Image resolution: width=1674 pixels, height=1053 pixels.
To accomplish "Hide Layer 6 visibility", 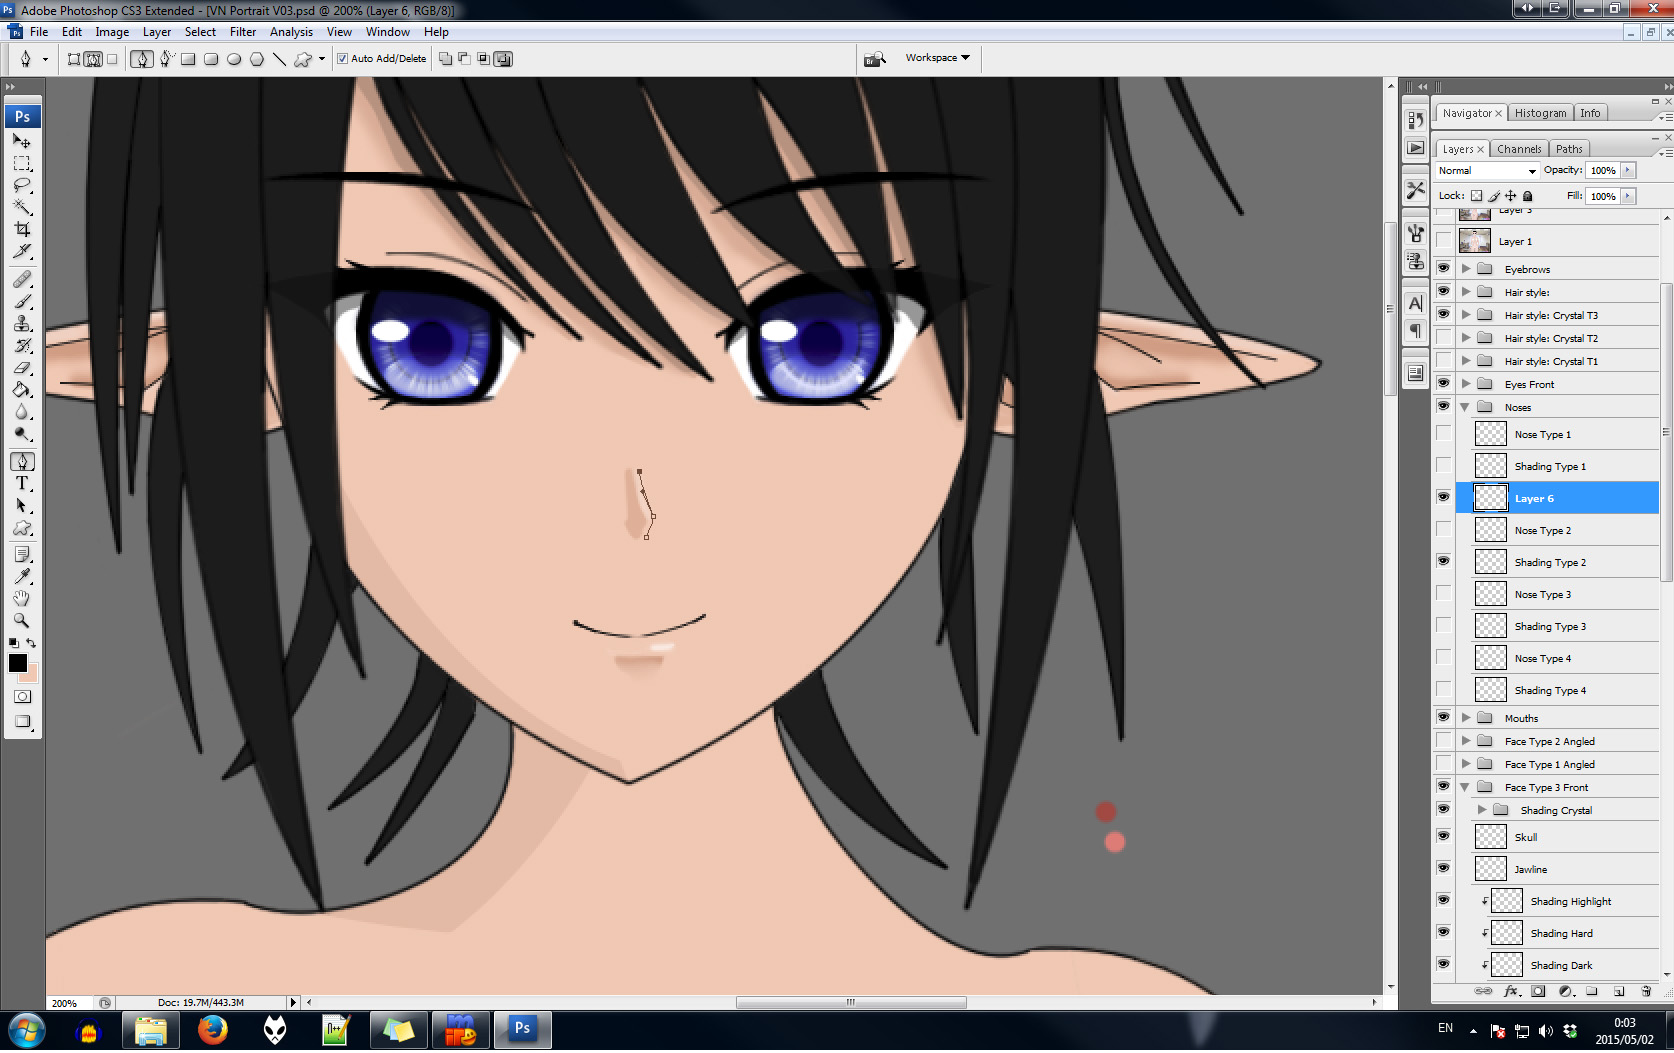I will pyautogui.click(x=1443, y=497).
